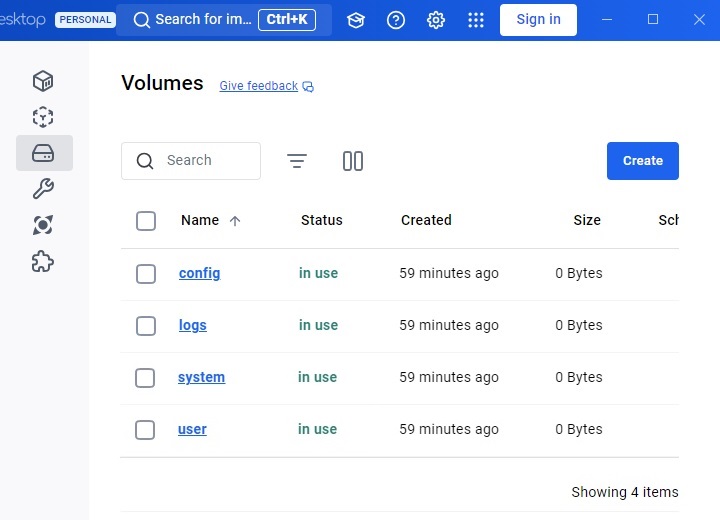Open Docker Scout in sidebar
Screen dimensions: 720x520
pos(43,225)
